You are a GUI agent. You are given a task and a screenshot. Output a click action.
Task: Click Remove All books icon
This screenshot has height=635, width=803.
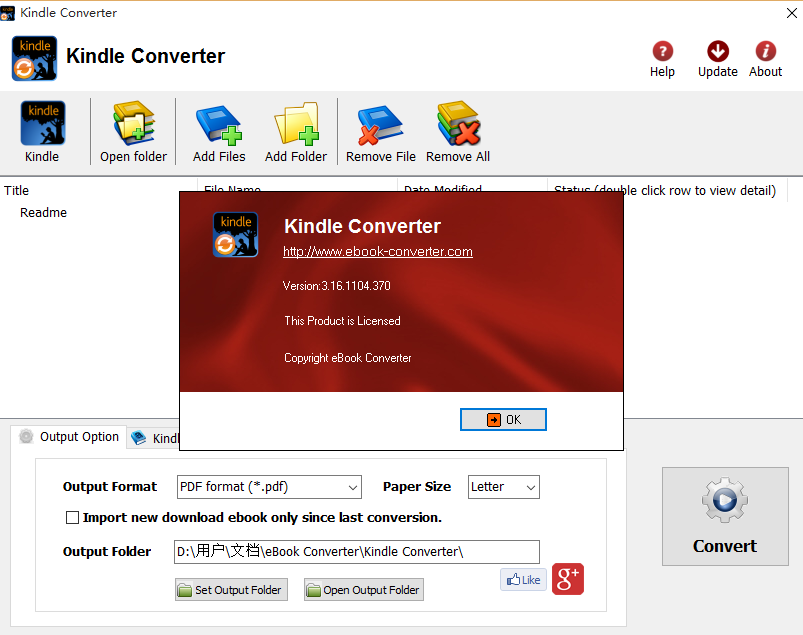coord(458,124)
